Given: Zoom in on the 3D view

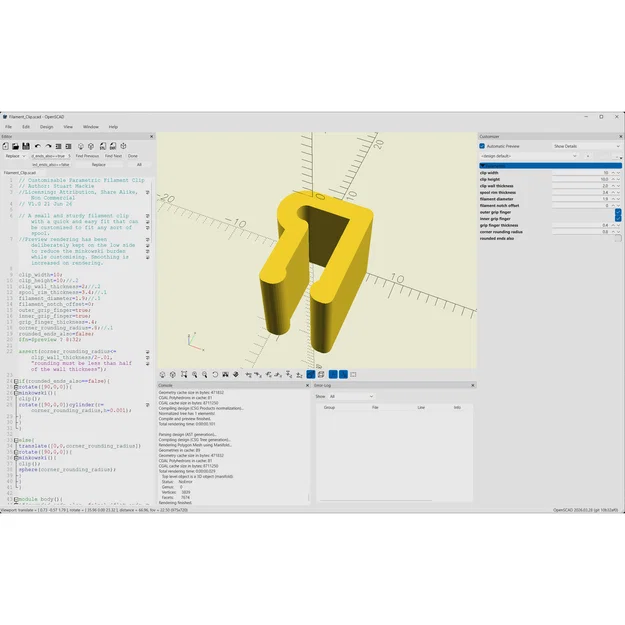Looking at the screenshot, I should (x=195, y=374).
